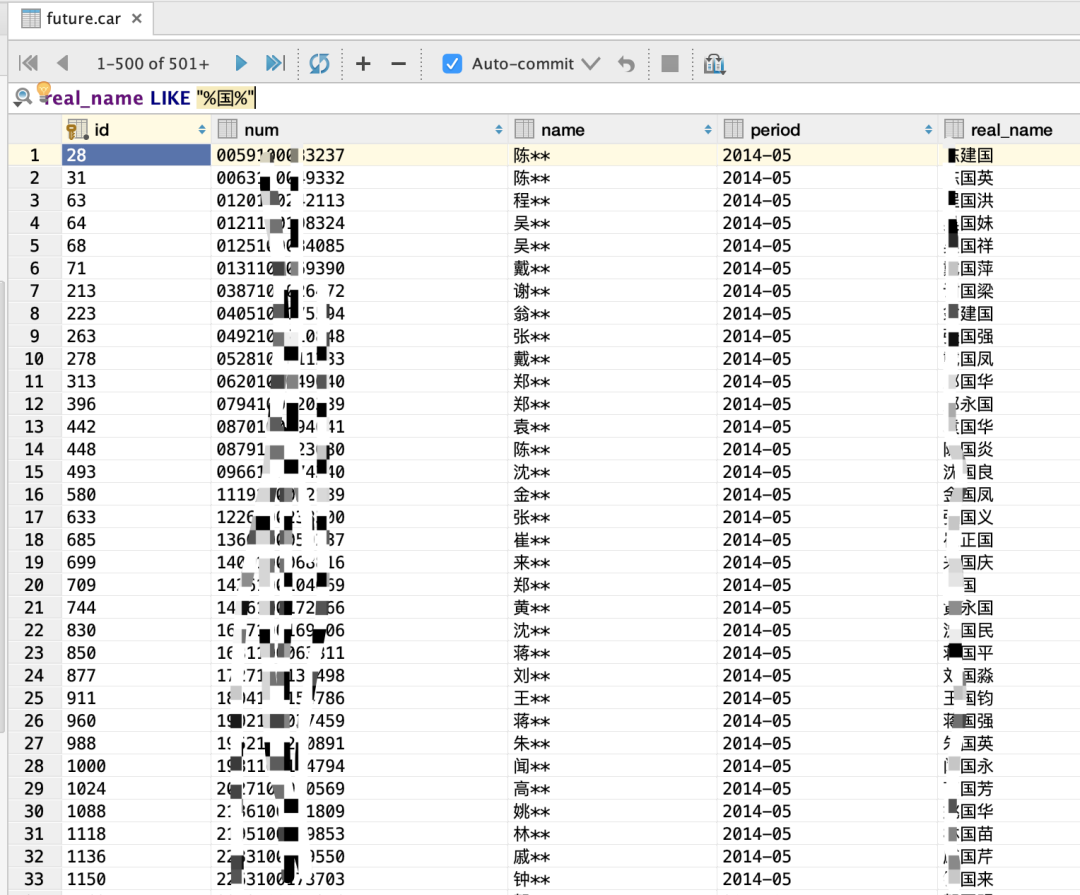Select the id cell 1000

click(x=136, y=765)
